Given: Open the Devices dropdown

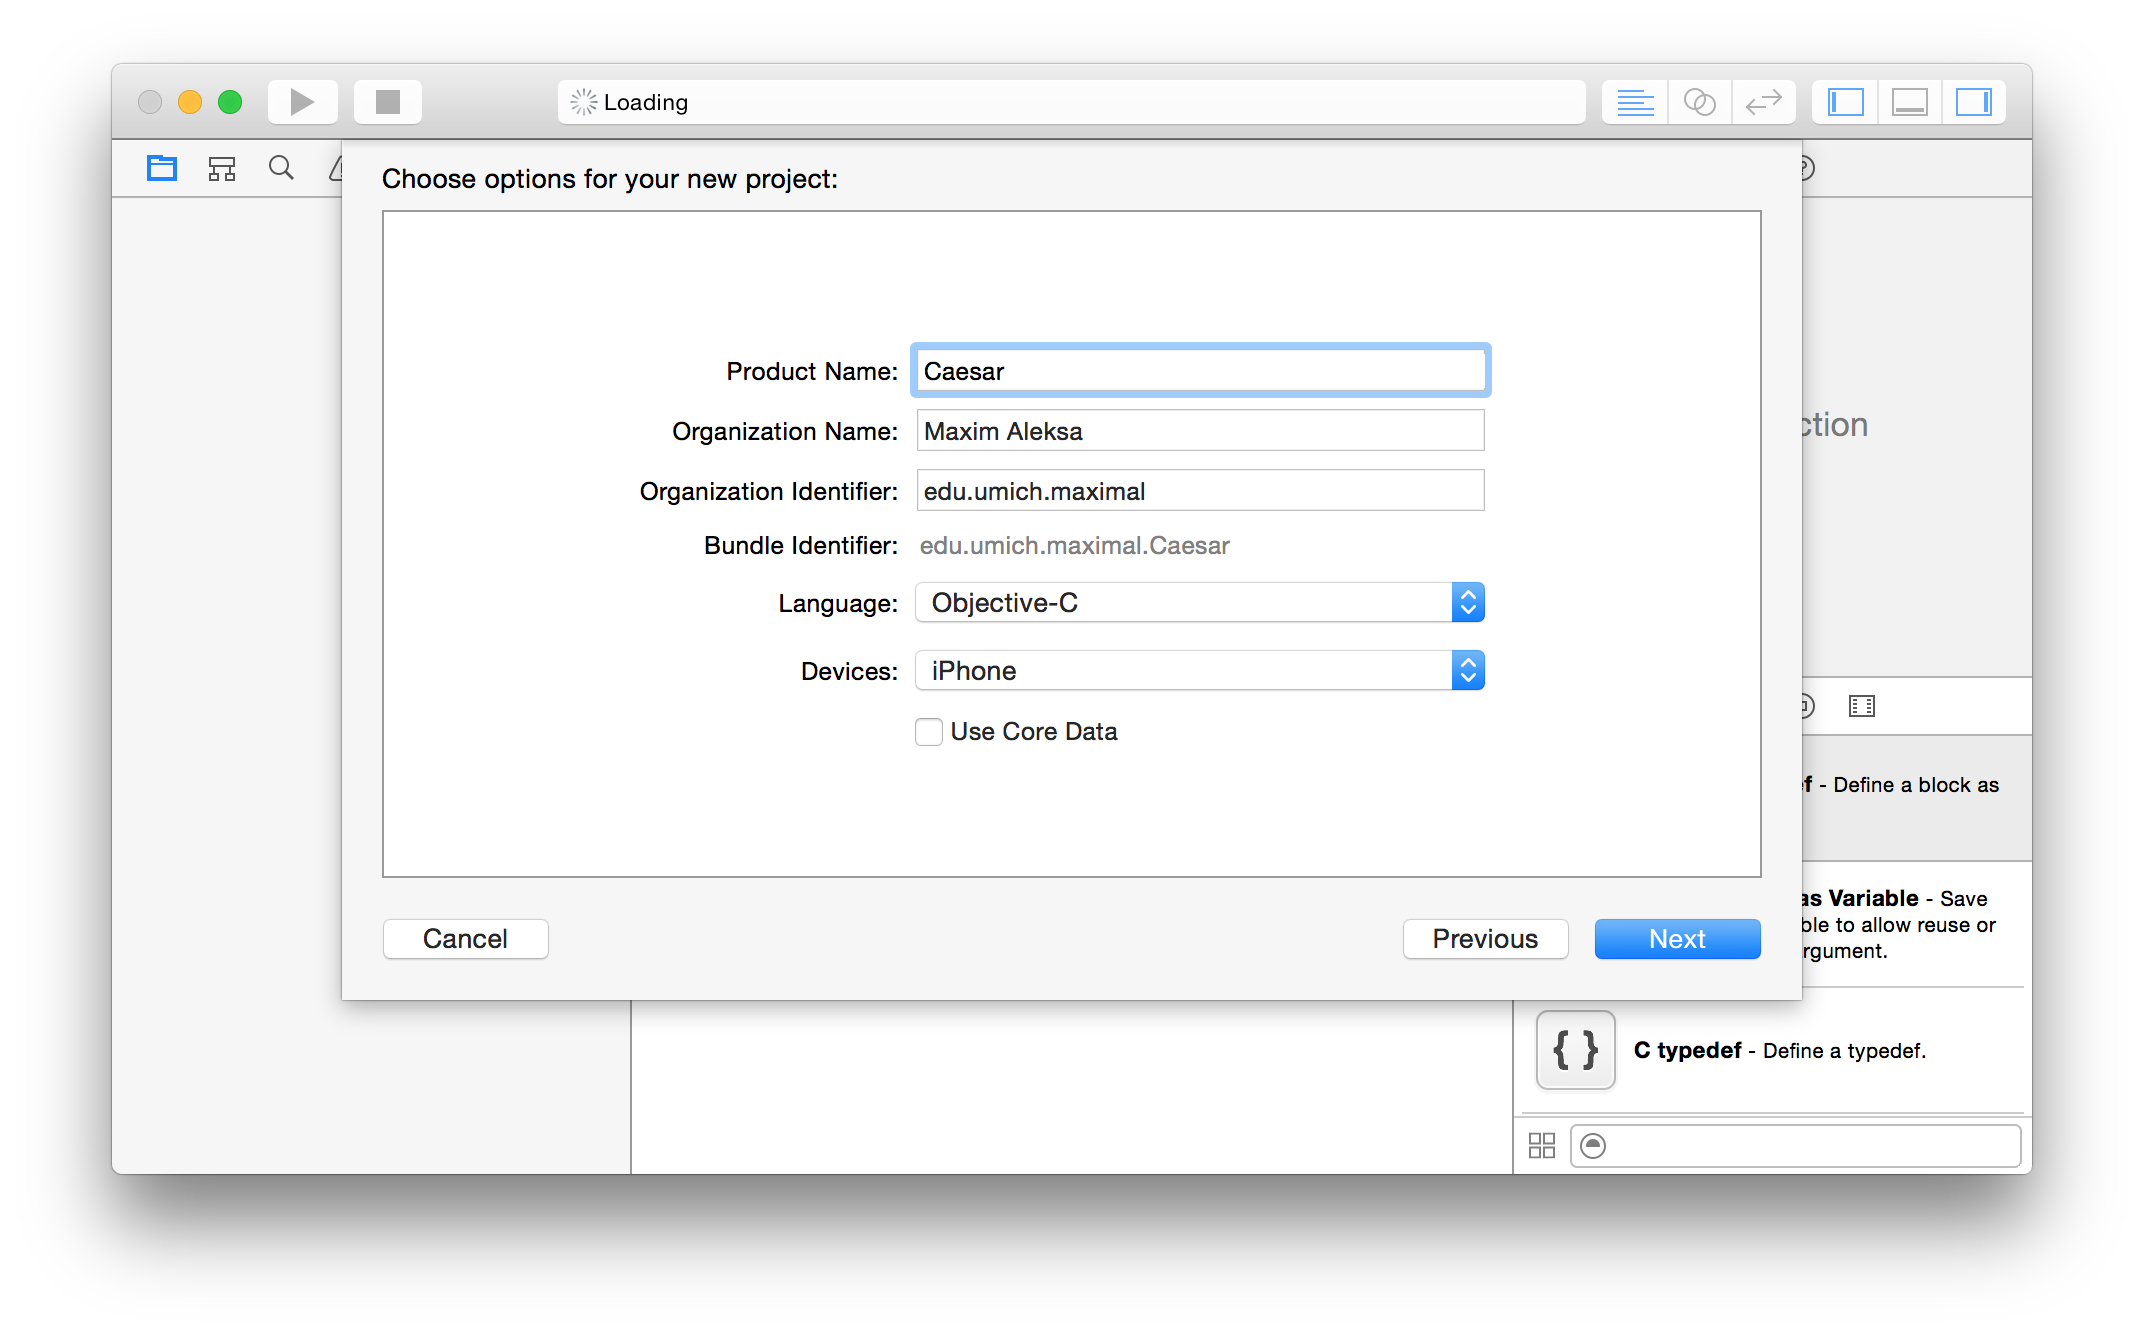Looking at the screenshot, I should coord(1200,671).
